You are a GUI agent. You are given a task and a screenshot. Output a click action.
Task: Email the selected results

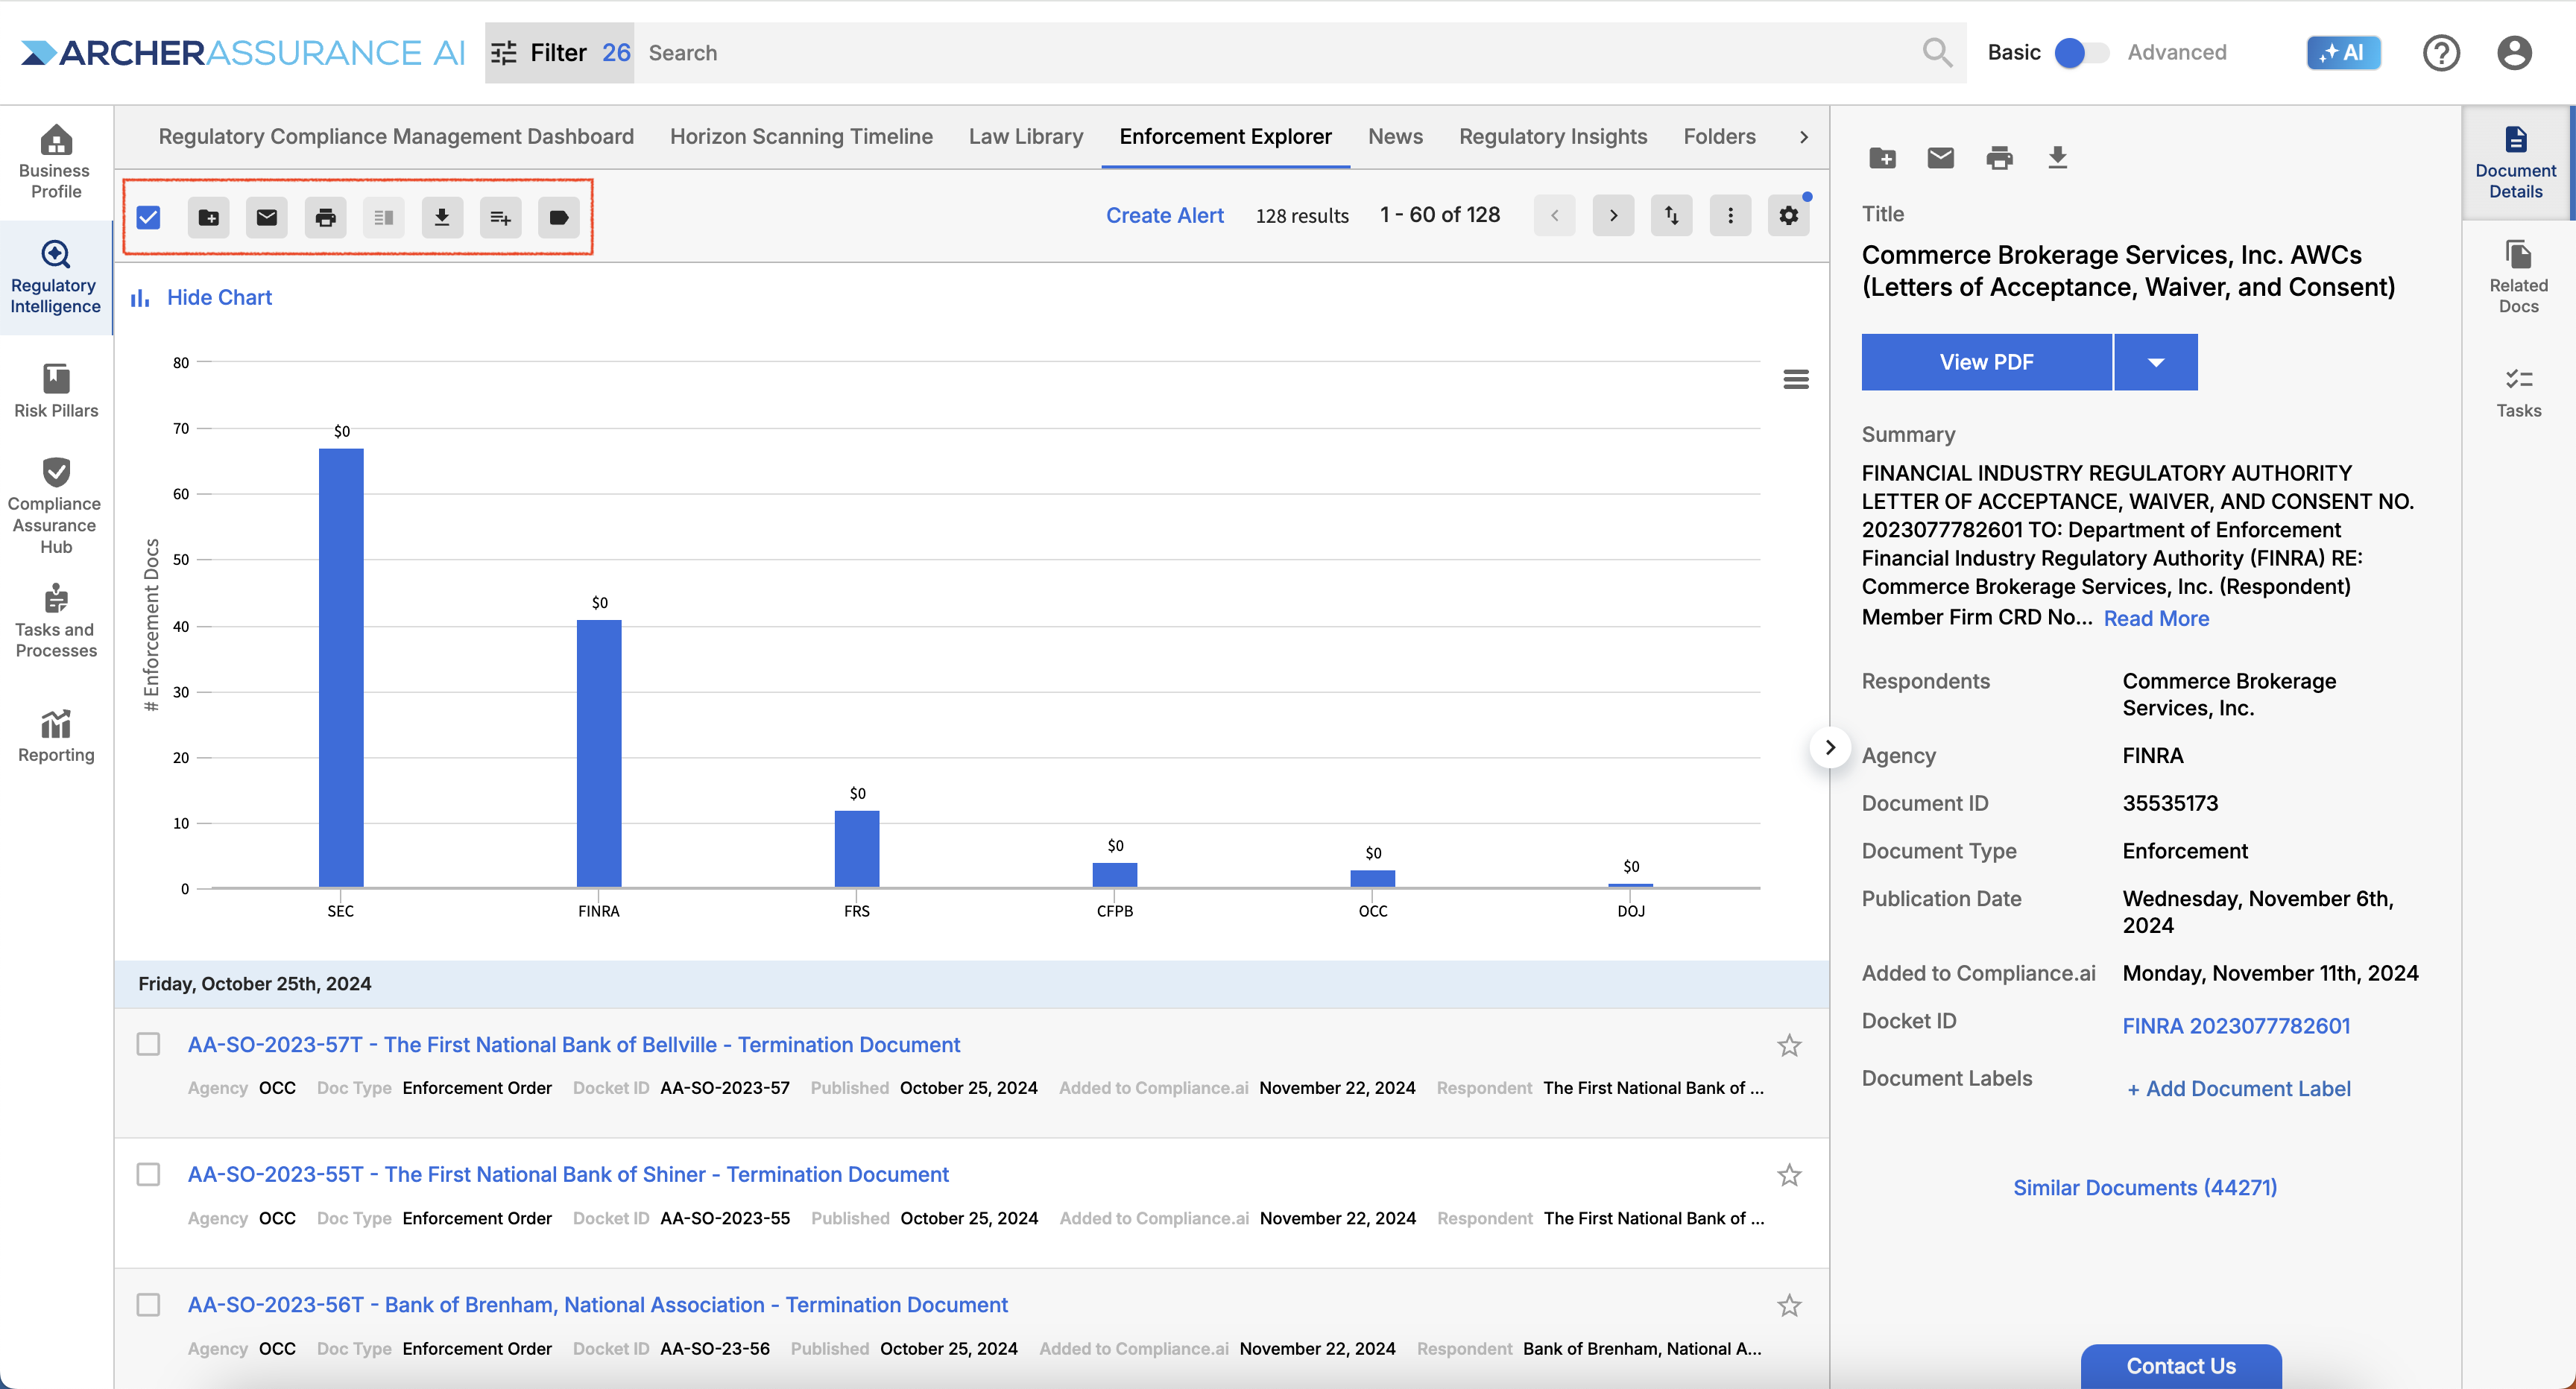(x=267, y=217)
